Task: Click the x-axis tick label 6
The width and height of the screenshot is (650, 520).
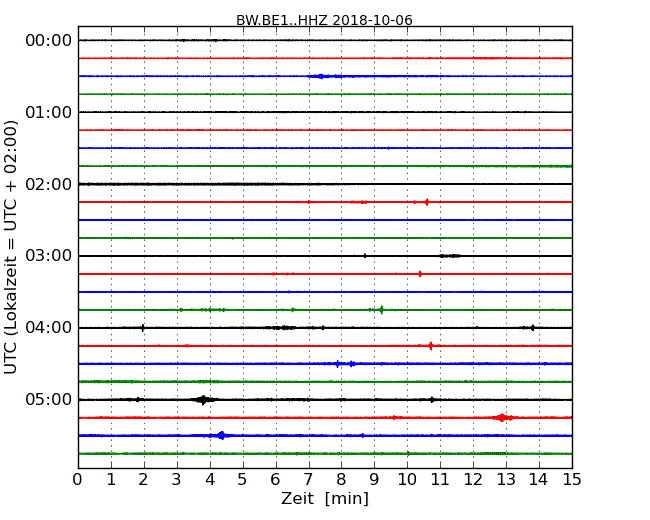Action: point(275,479)
